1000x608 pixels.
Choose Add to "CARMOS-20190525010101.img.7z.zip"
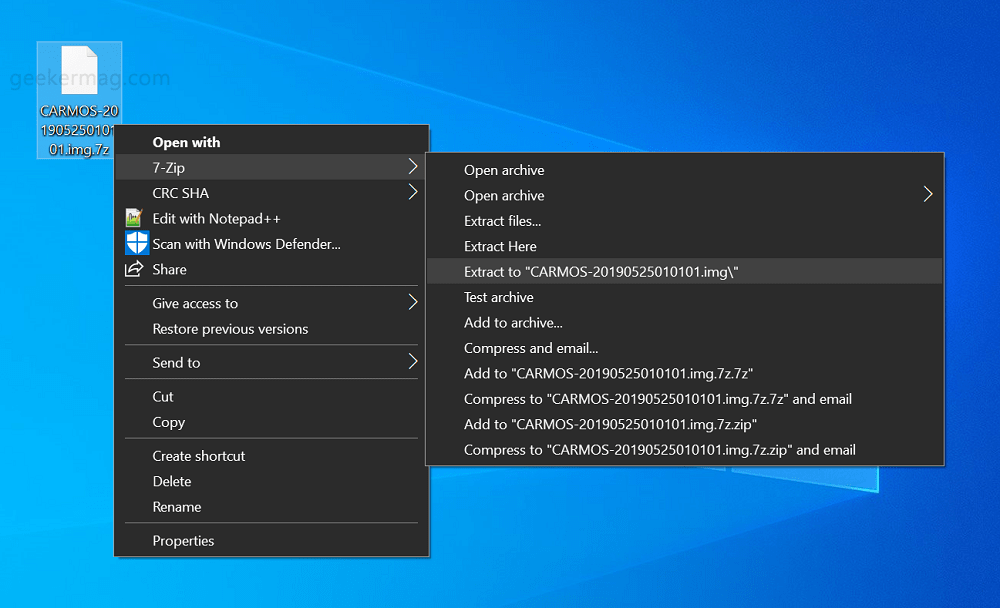685,424
